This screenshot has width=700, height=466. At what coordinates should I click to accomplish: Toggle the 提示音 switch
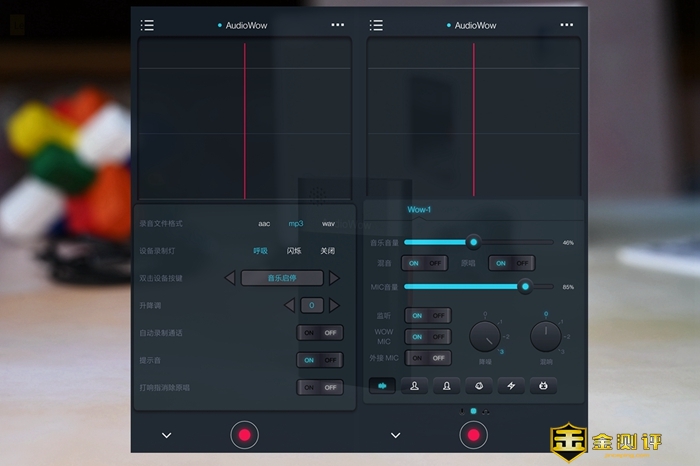320,360
